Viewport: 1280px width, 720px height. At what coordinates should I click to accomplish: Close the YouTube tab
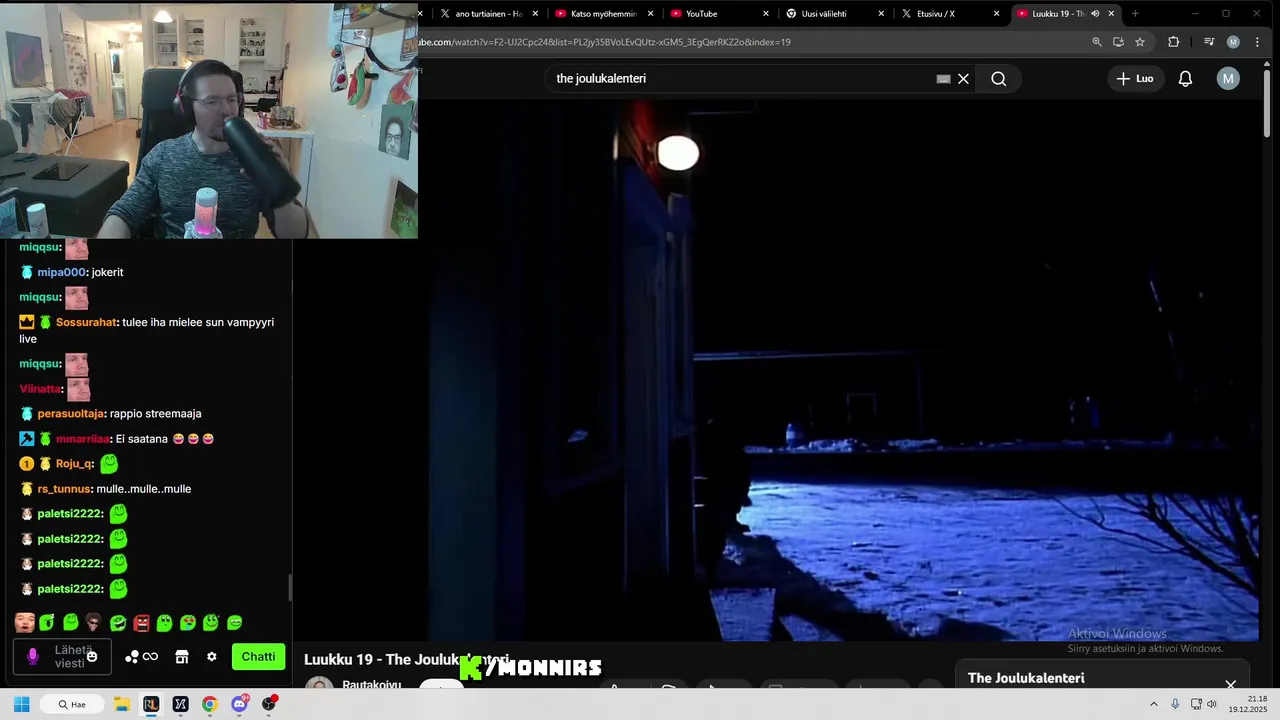pos(766,14)
